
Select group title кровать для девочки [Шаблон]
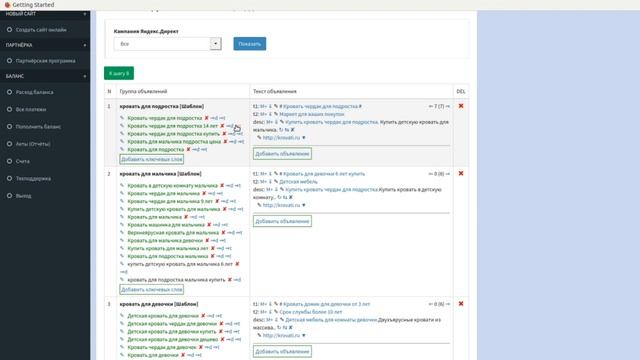[x=159, y=304]
